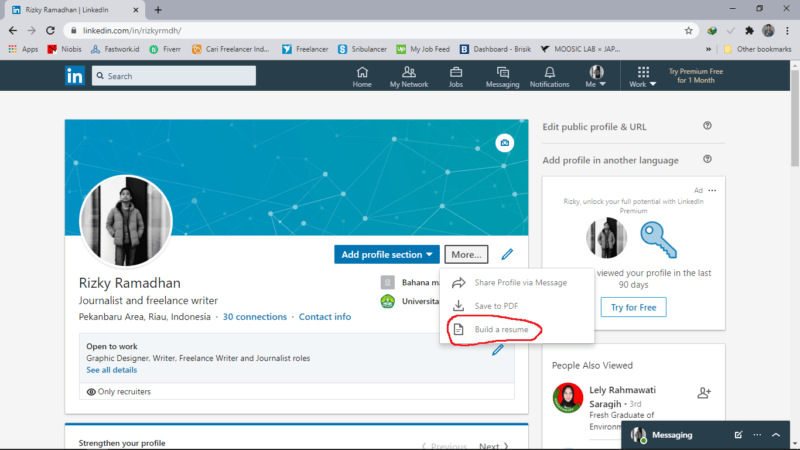Click the More... button
This screenshot has height=450, width=800.
pos(466,254)
